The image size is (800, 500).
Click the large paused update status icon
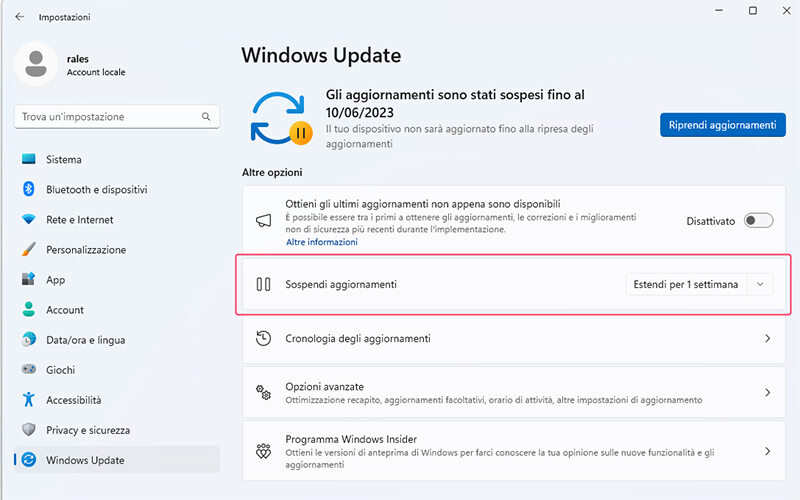(x=281, y=119)
